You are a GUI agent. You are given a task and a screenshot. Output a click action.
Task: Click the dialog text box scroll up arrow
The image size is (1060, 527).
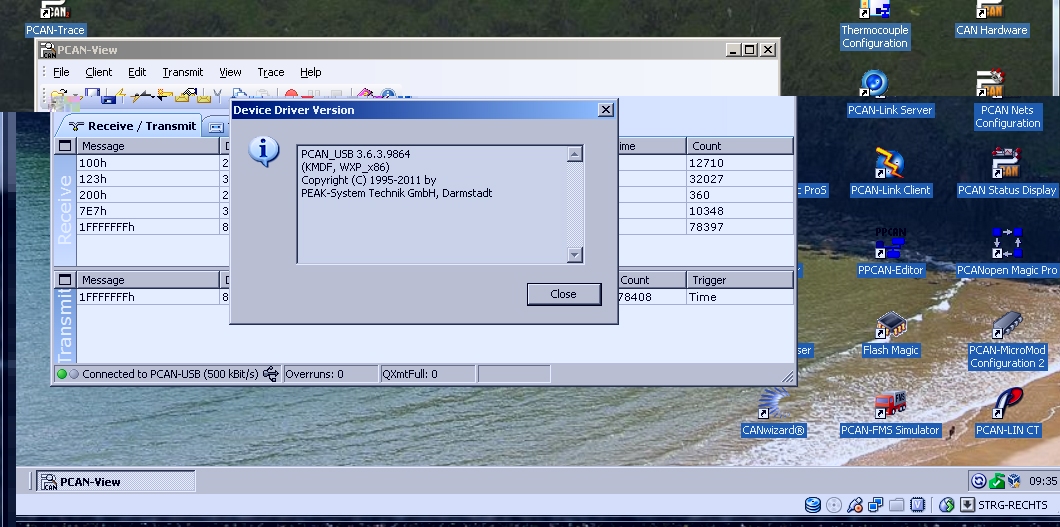coord(575,153)
